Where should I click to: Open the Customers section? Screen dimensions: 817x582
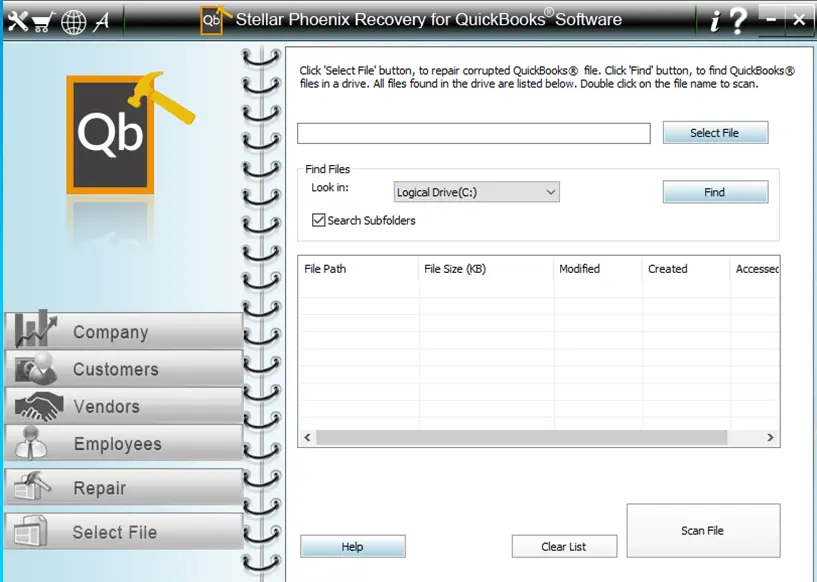124,368
